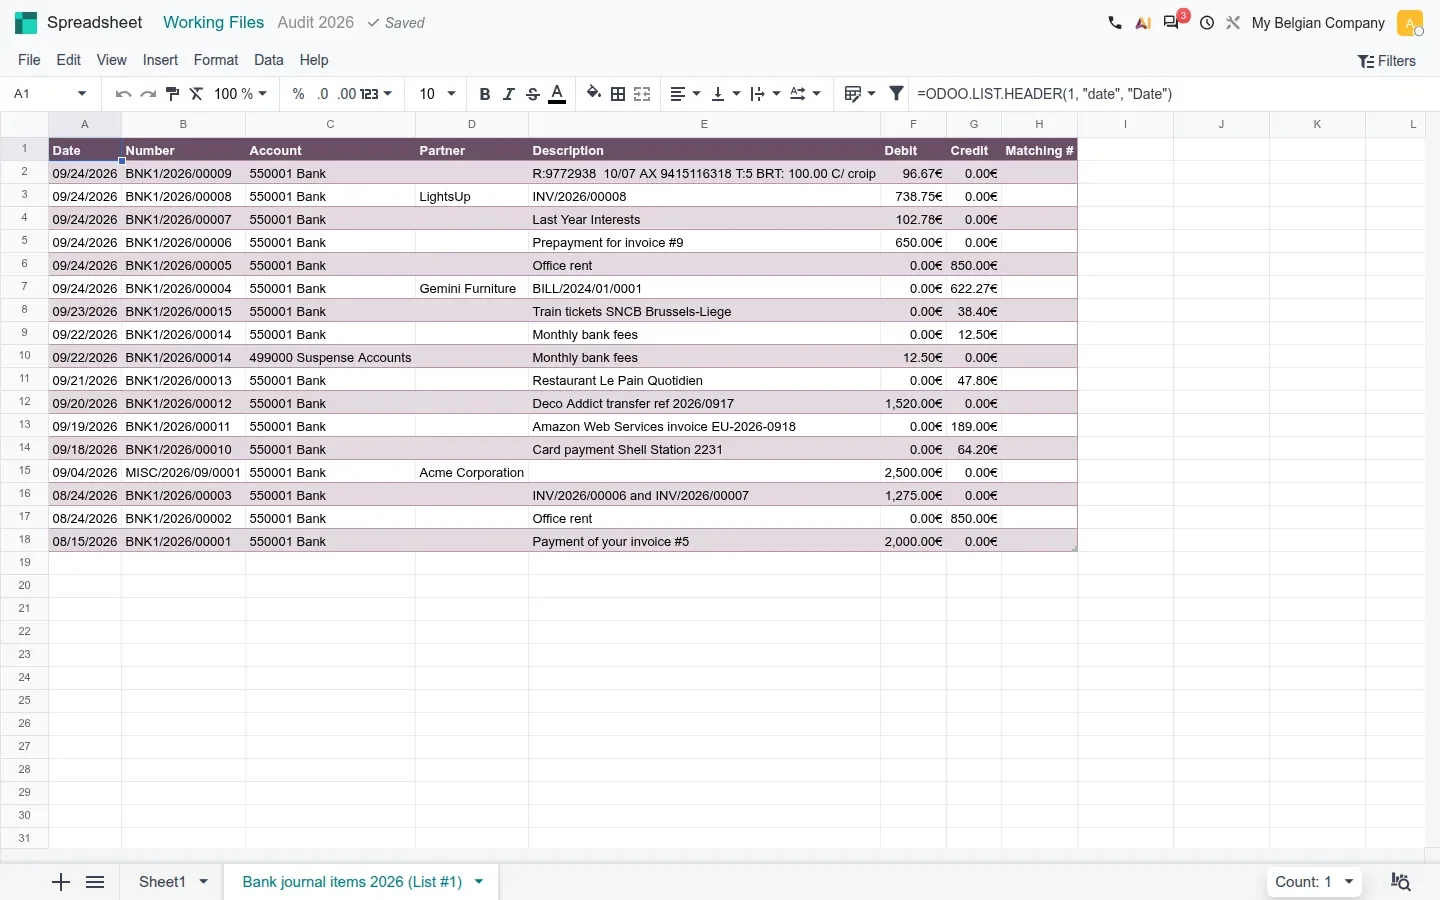Open the Edit menu

click(x=69, y=60)
